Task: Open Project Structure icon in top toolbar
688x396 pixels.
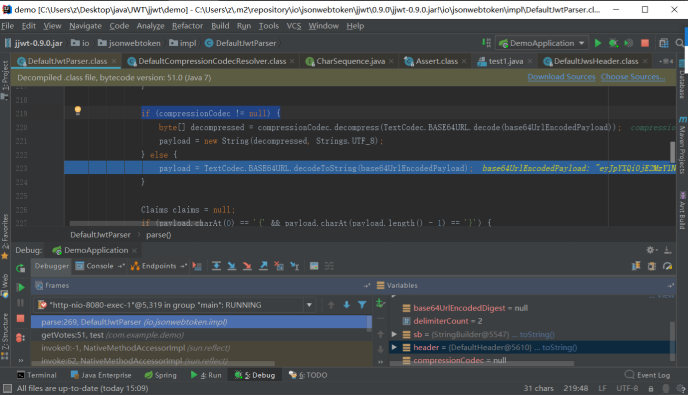Action: (663, 43)
